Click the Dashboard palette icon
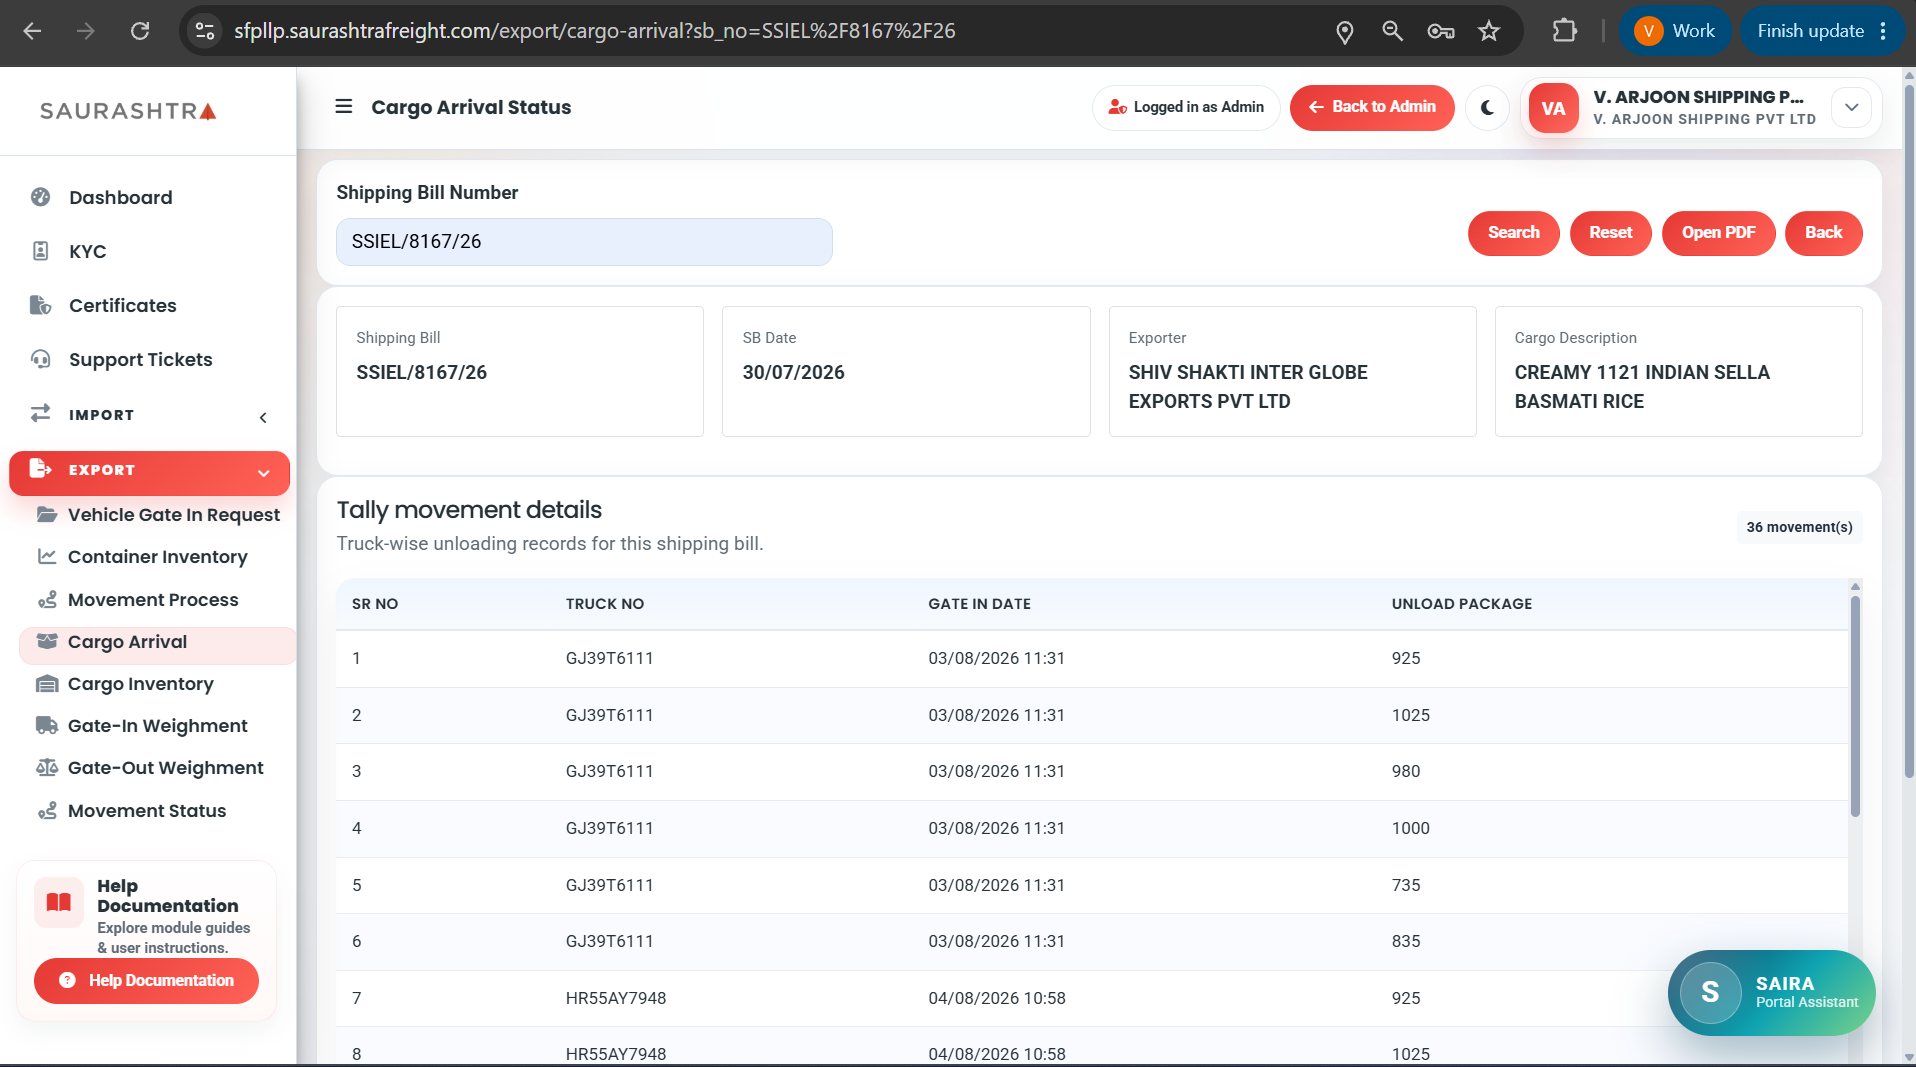 pos(40,197)
